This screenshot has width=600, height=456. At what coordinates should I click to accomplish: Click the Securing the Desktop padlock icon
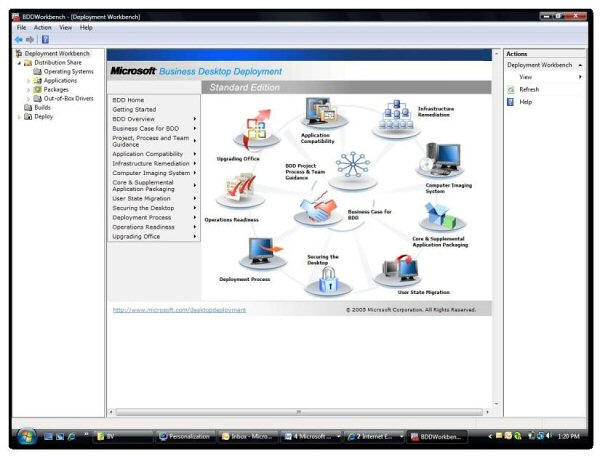coord(328,281)
